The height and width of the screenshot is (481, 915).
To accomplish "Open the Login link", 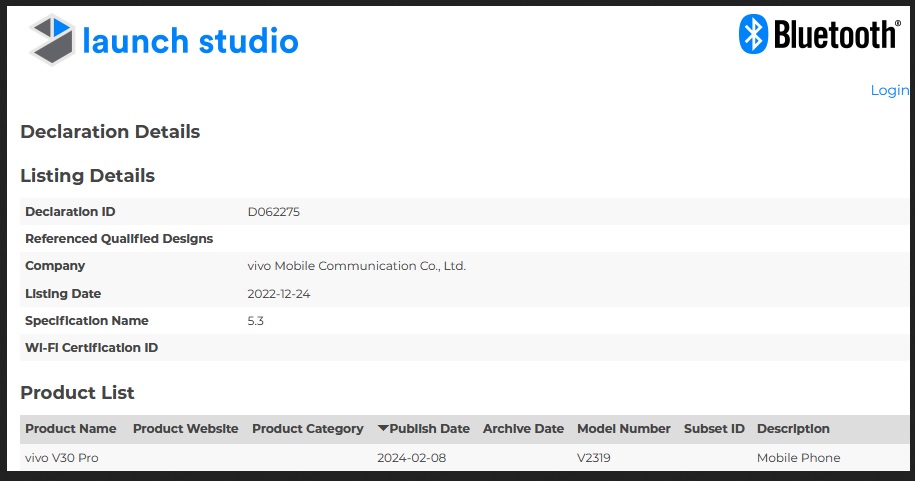I will click(x=889, y=90).
